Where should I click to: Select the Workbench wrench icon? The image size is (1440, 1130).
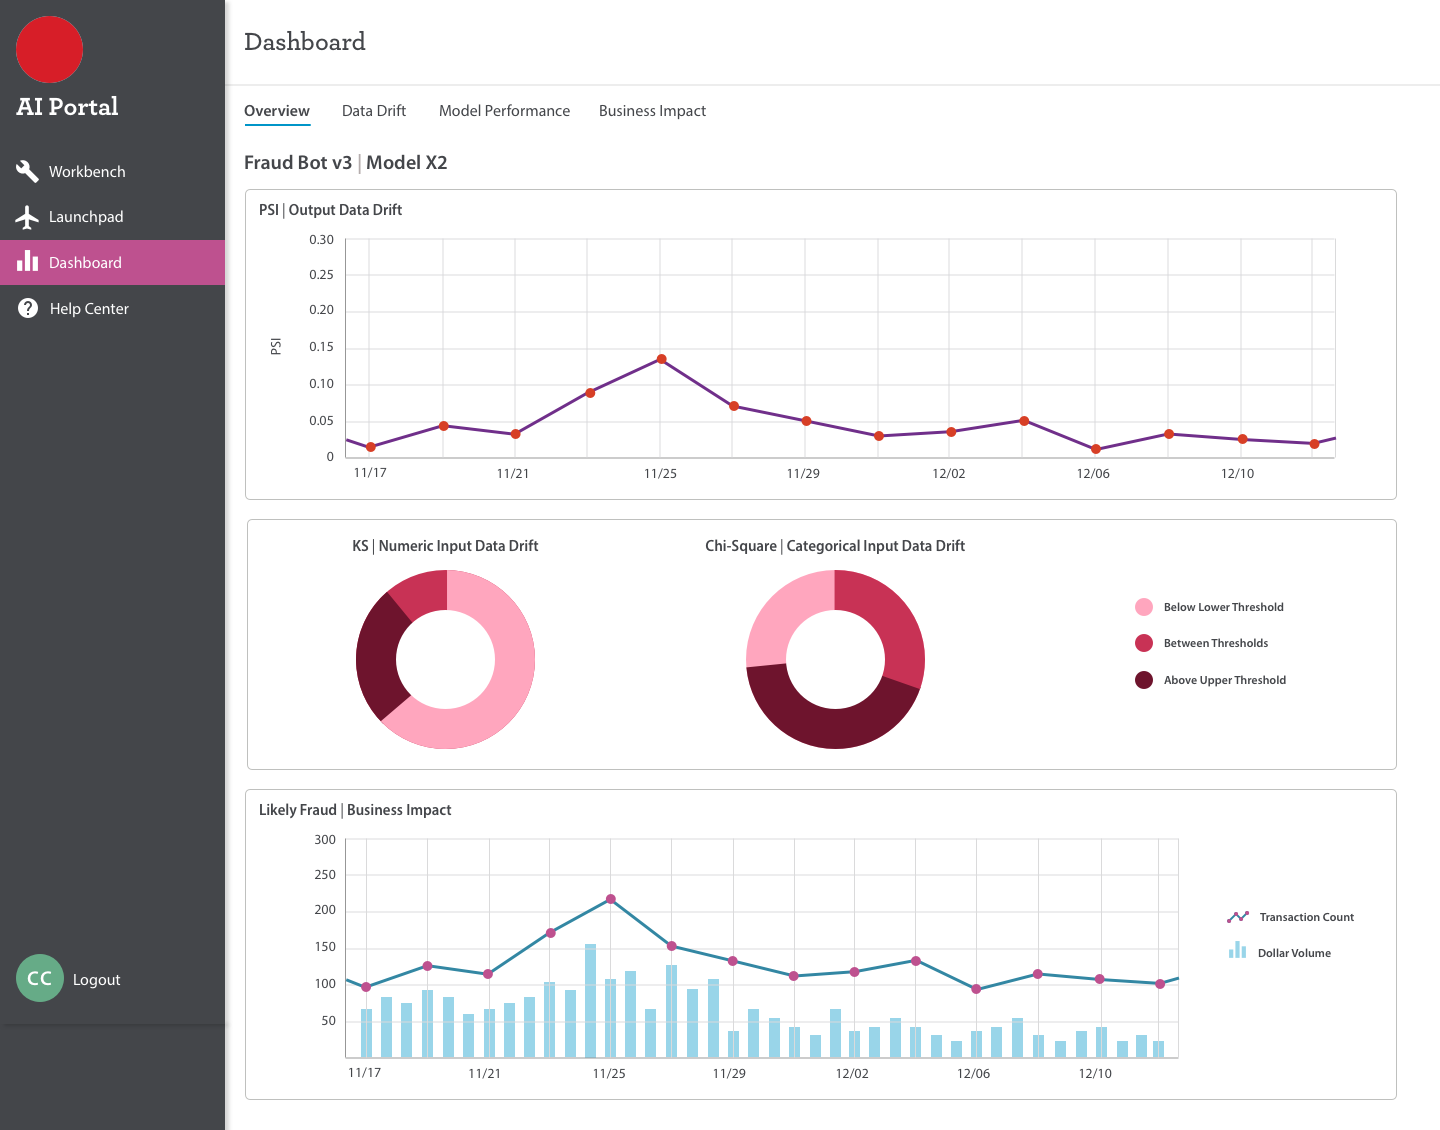tap(27, 171)
